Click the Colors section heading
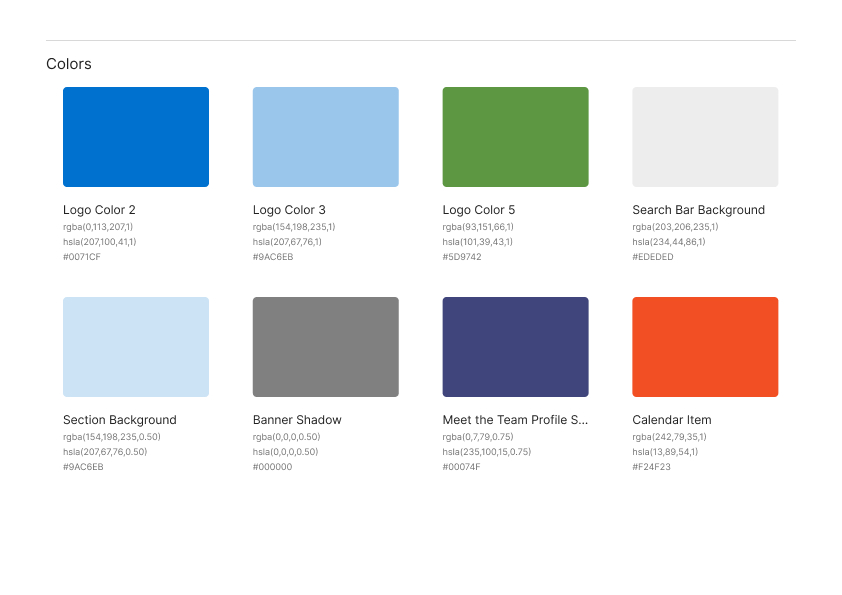This screenshot has height=595, width=842. (69, 64)
